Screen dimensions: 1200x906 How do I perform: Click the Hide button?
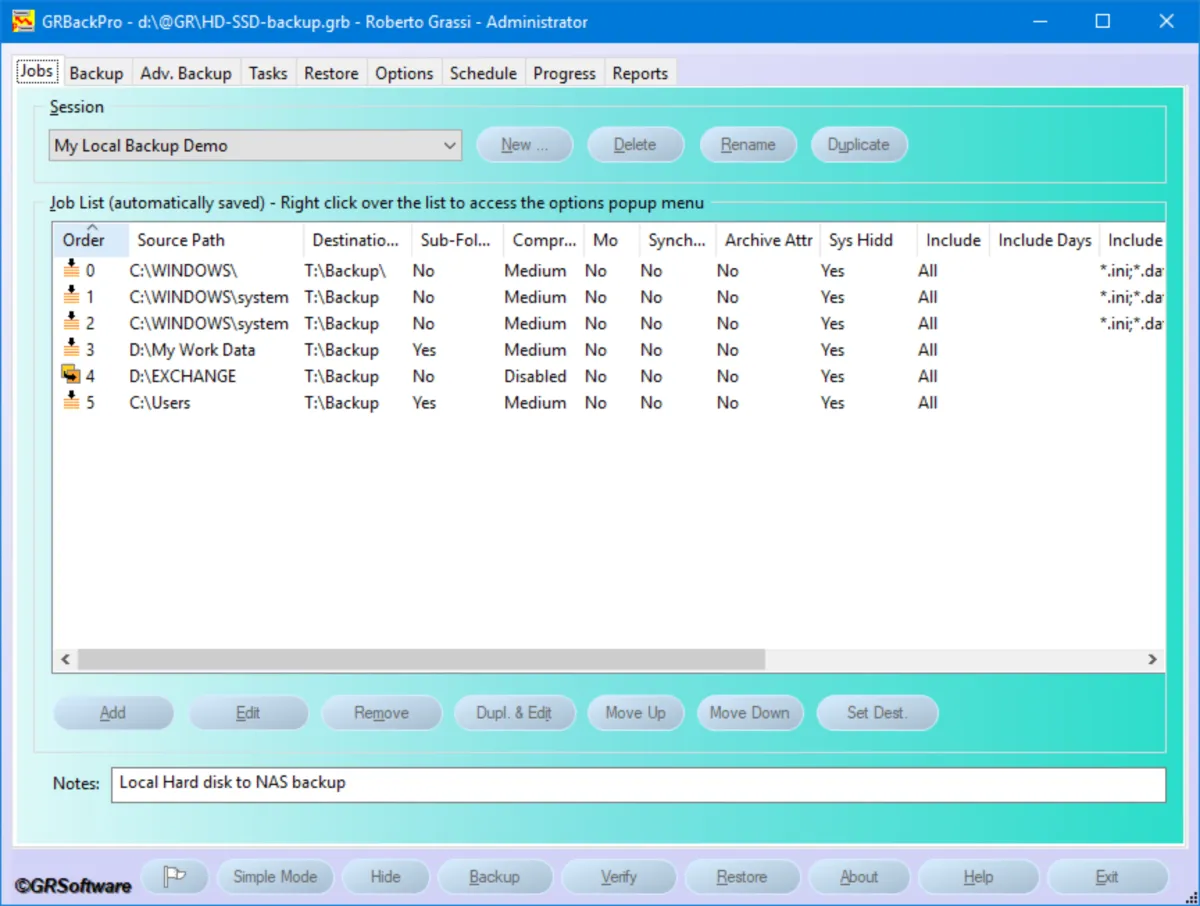(x=385, y=877)
